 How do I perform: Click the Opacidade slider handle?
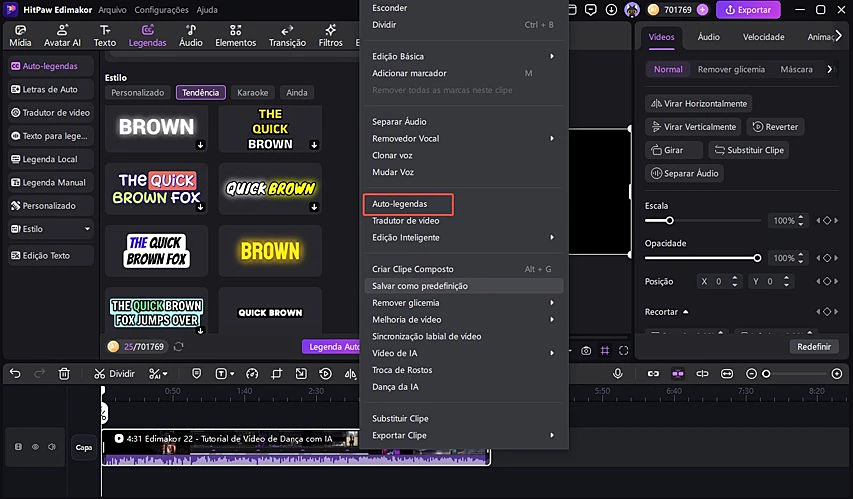[x=757, y=258]
